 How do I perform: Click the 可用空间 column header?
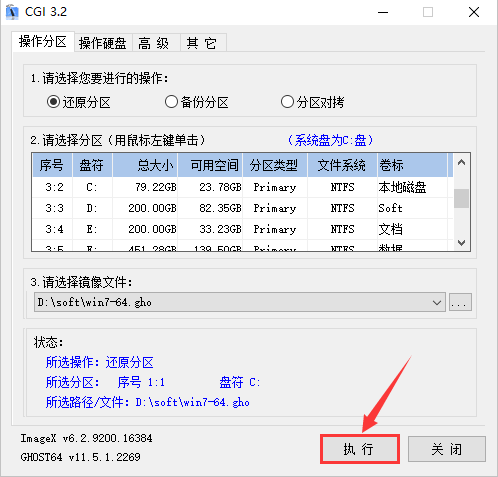(x=210, y=165)
